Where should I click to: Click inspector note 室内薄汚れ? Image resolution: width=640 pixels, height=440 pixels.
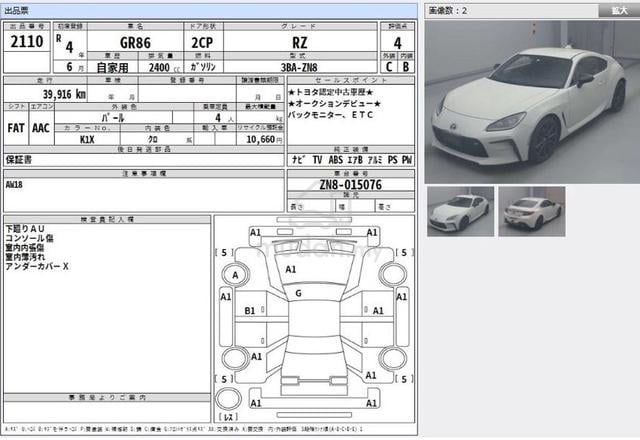pos(25,257)
